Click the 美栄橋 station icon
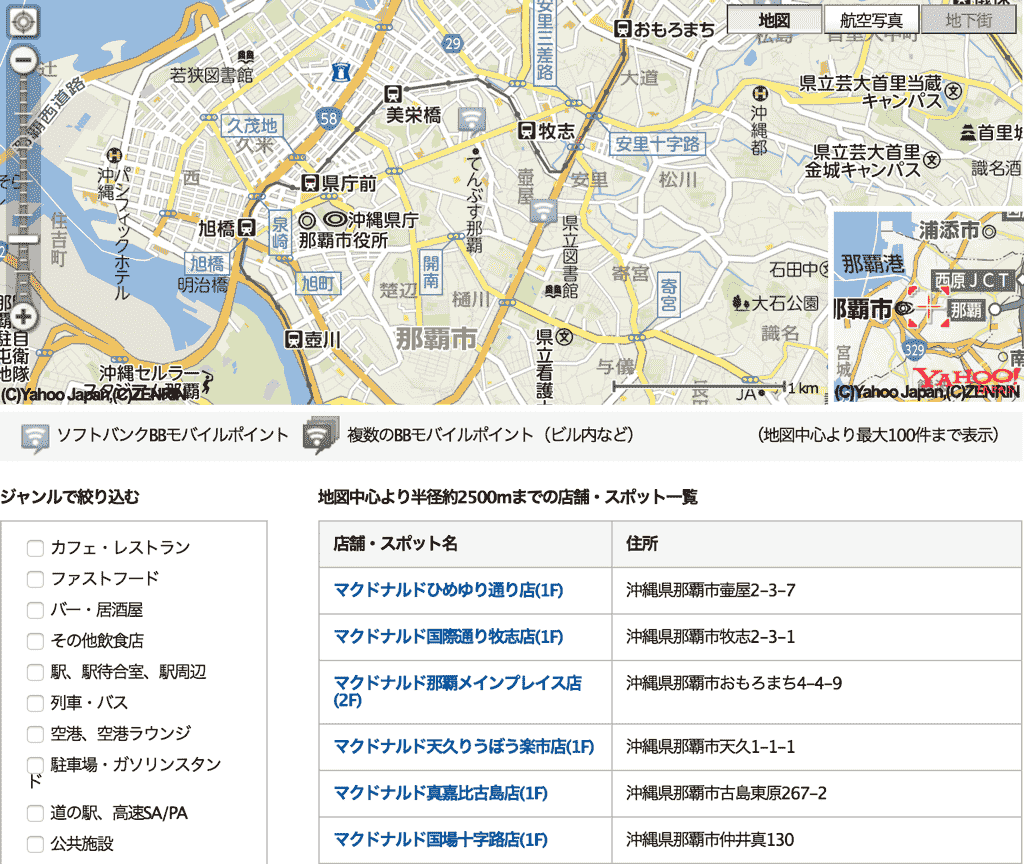1024x864 pixels. (x=392, y=93)
